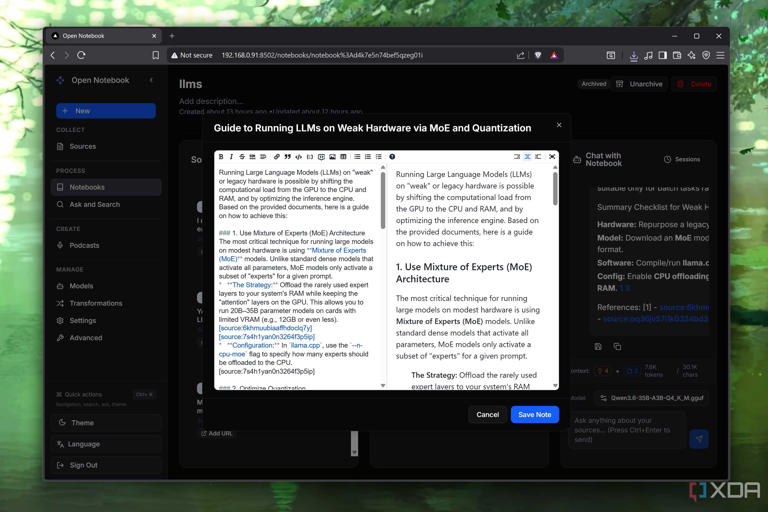Open Ask and Search in sidebar
This screenshot has height=512, width=768.
[106, 204]
